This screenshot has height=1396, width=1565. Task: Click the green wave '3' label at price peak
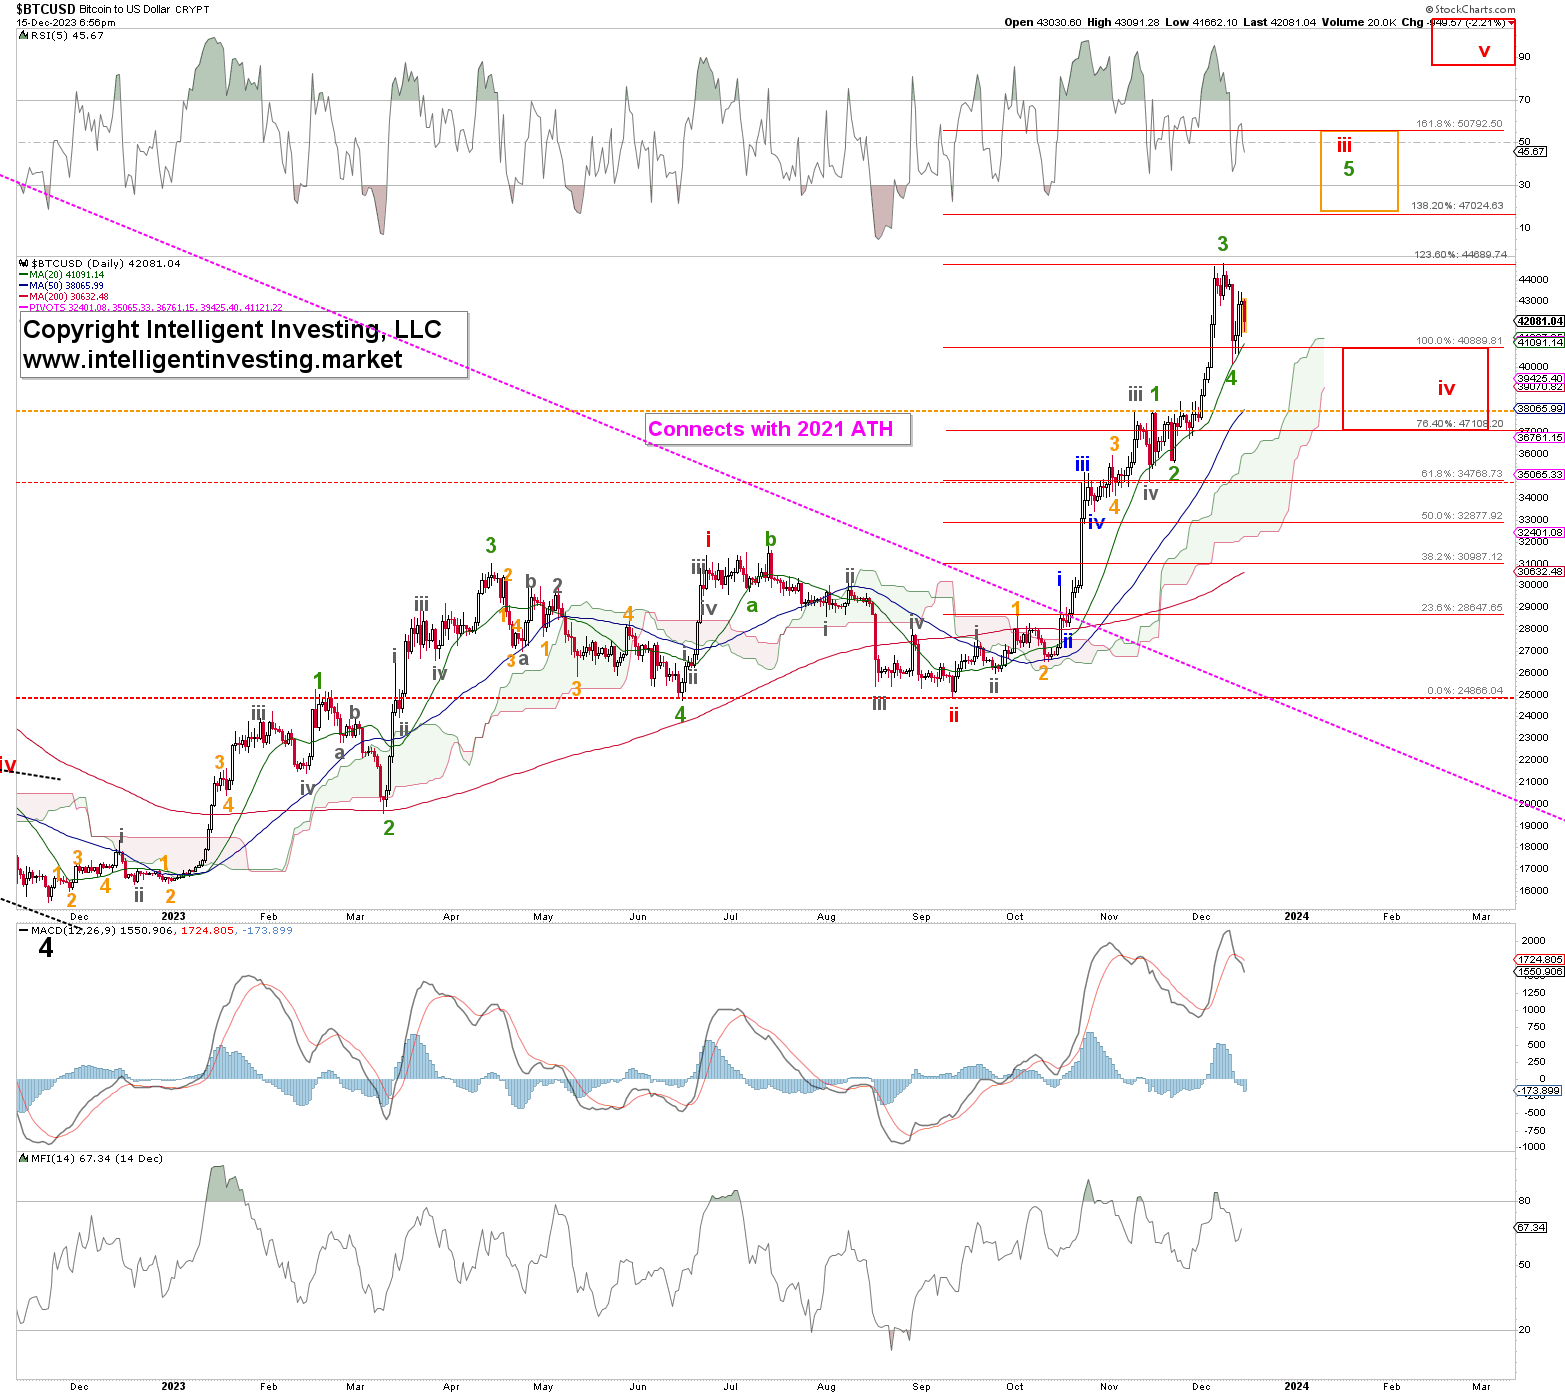pyautogui.click(x=1222, y=244)
